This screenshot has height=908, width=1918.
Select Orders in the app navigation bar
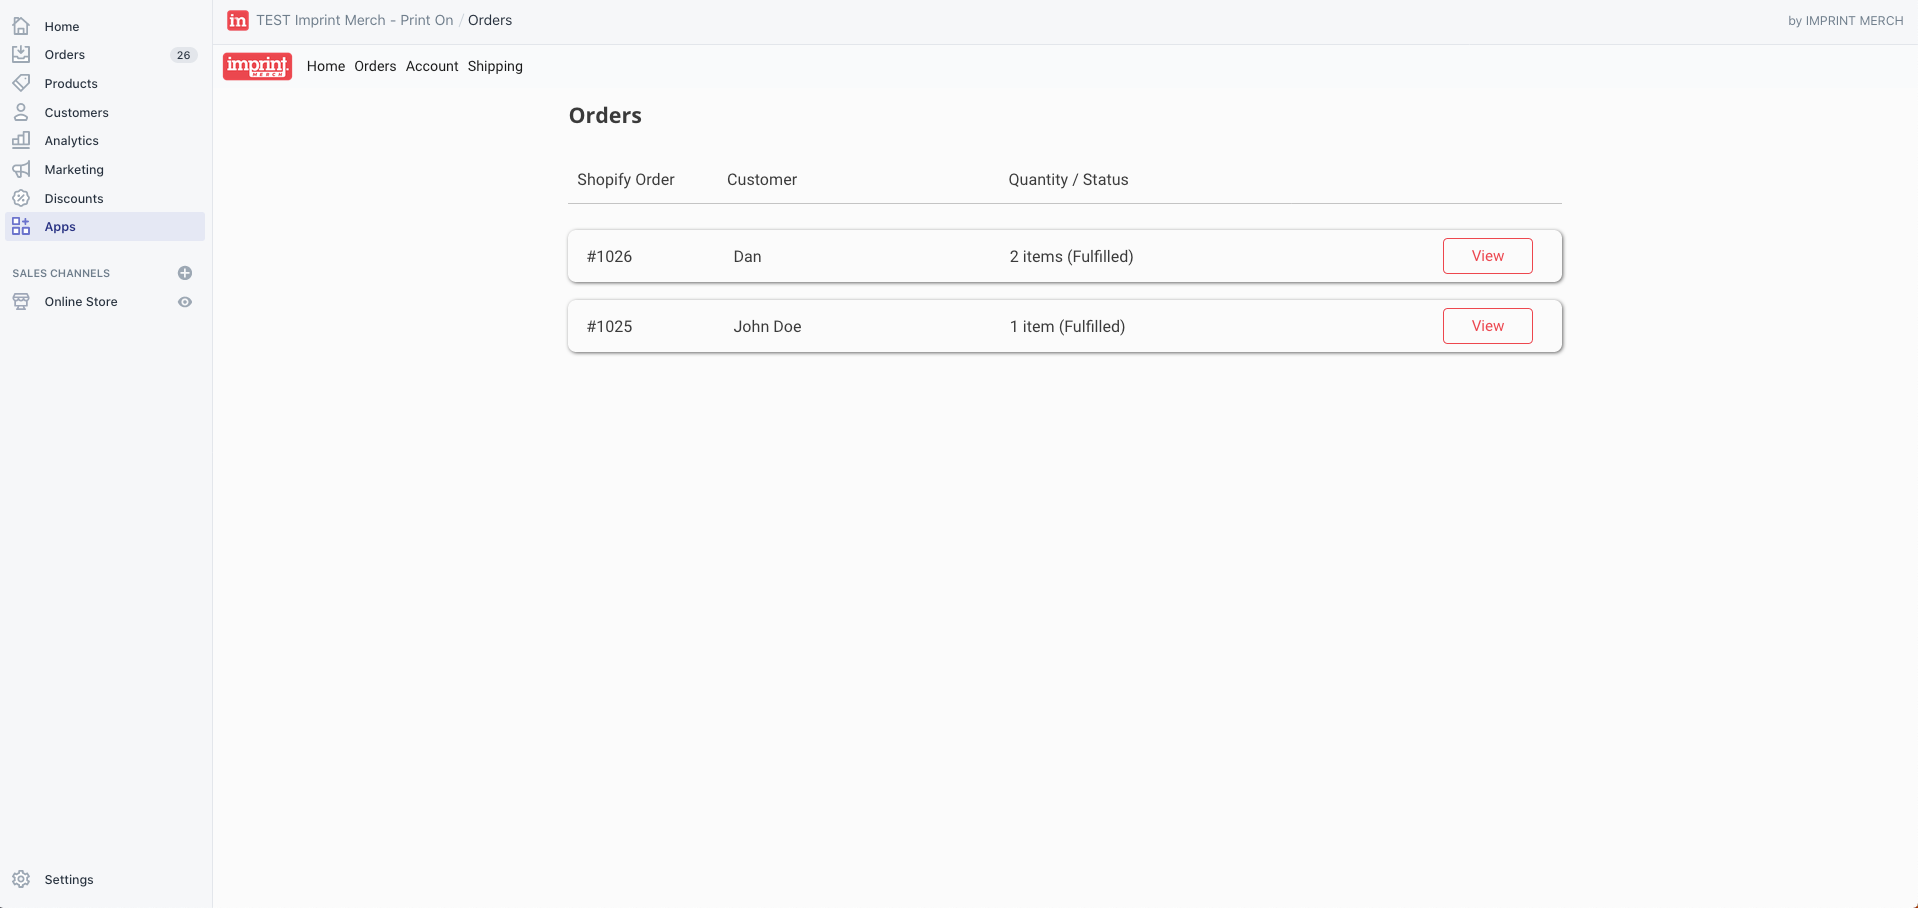coord(375,66)
